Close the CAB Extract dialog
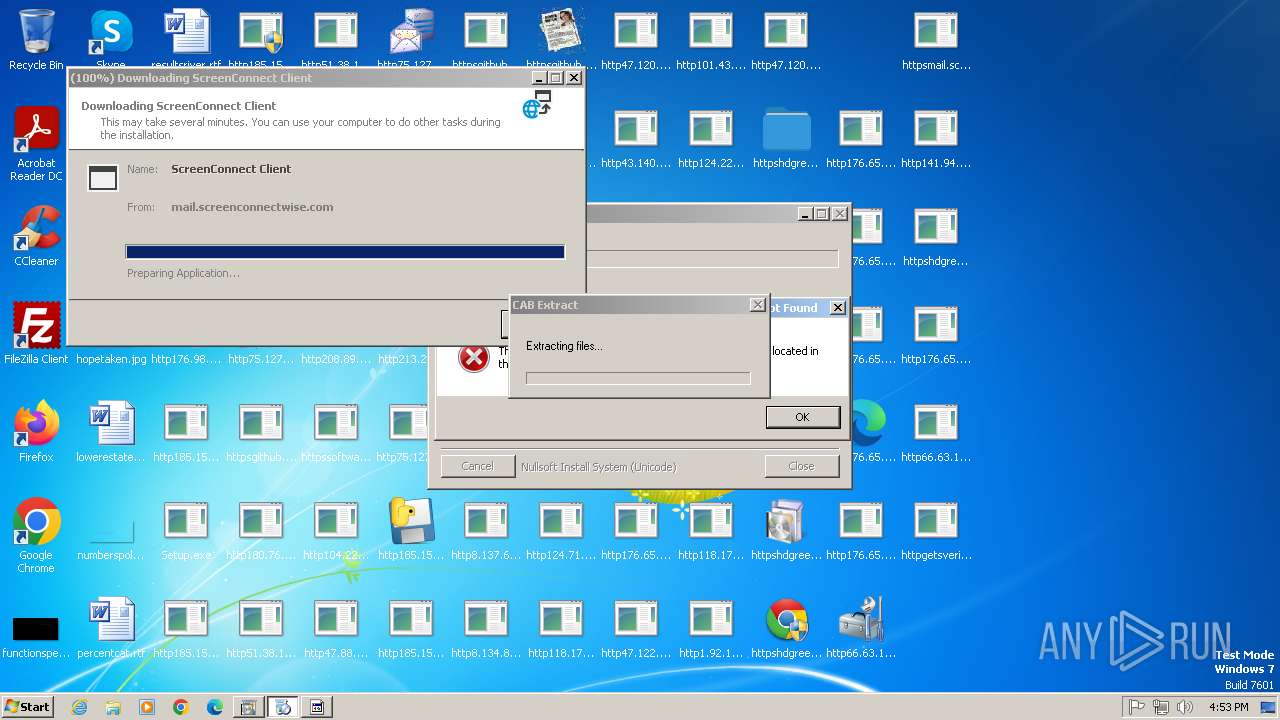 point(757,305)
